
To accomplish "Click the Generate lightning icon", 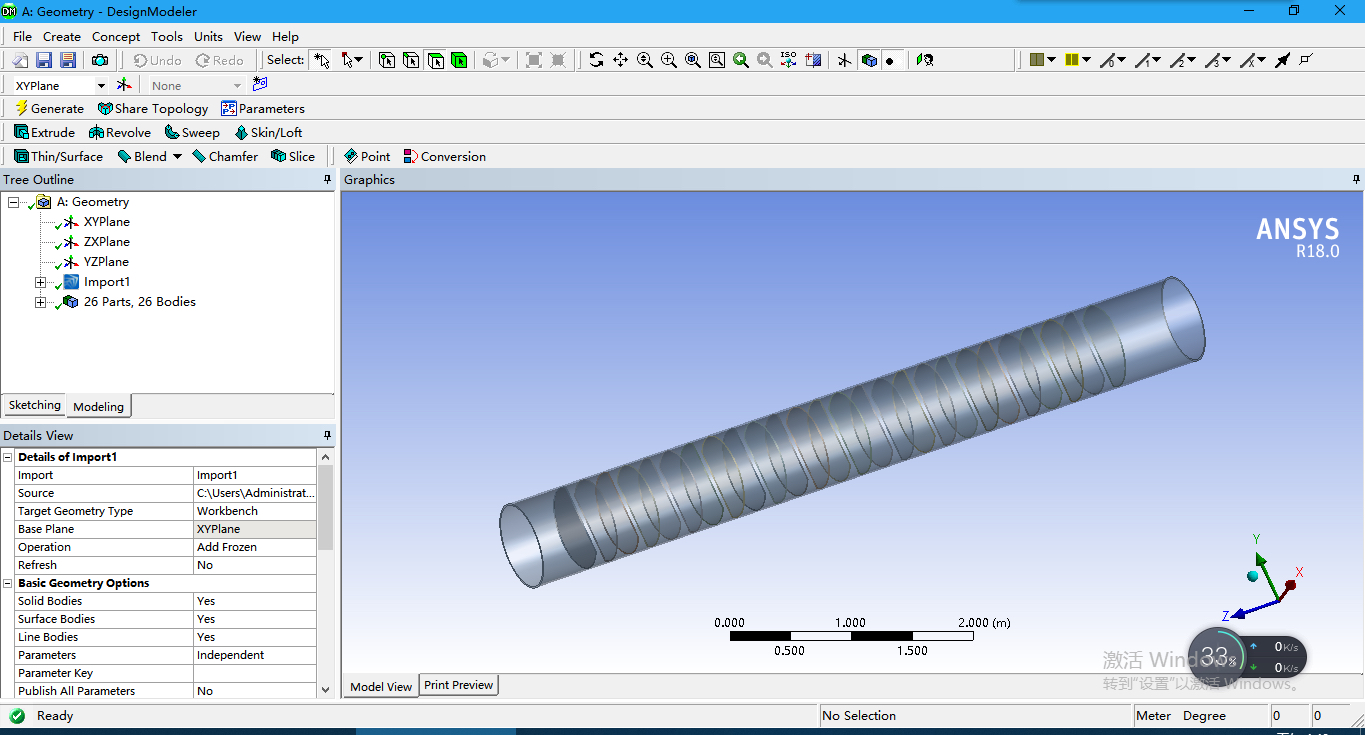I will (49, 108).
